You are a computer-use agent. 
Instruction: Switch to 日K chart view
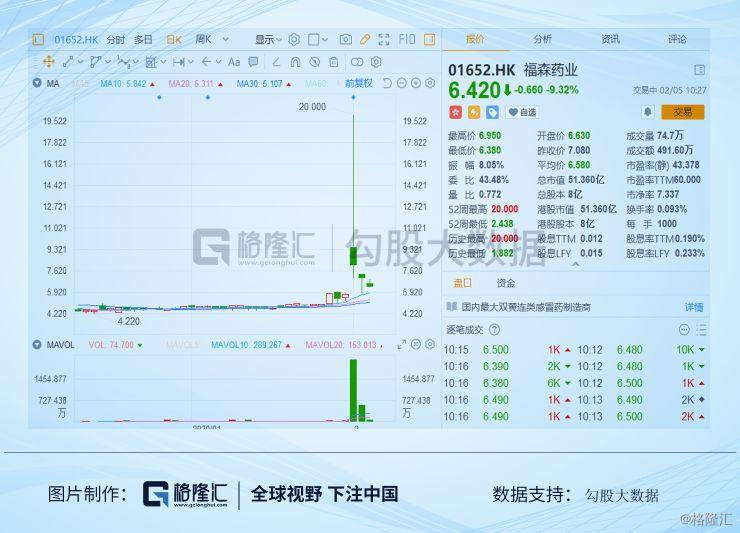pos(174,40)
